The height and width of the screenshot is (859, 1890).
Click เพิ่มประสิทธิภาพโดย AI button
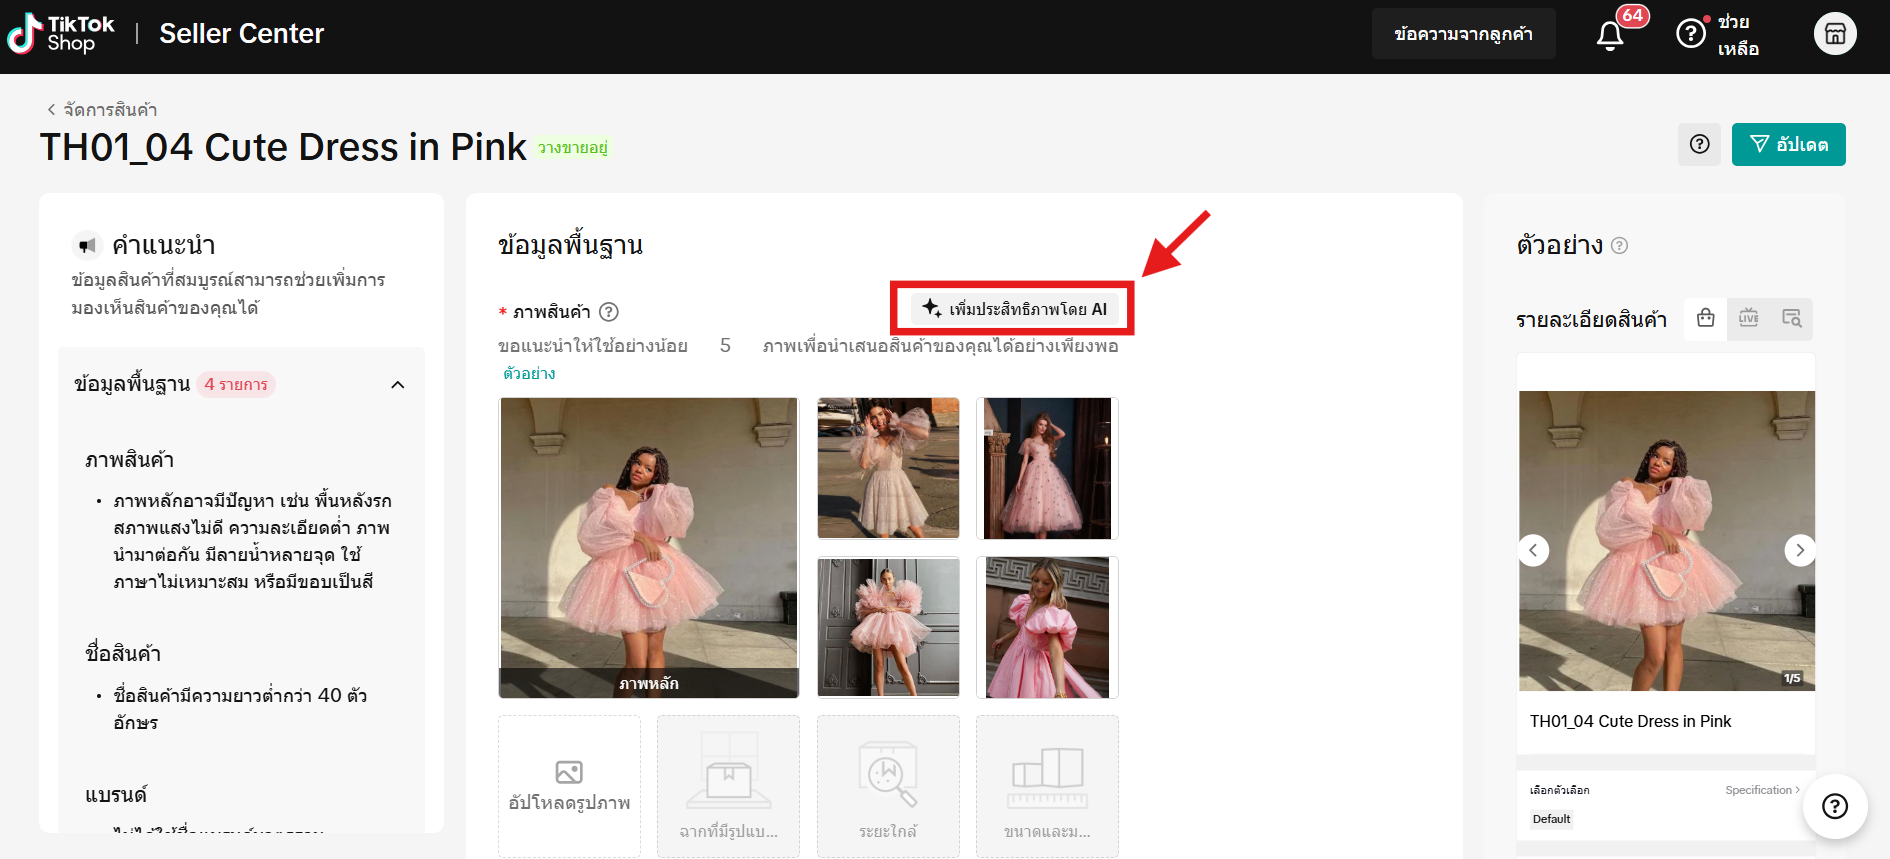pyautogui.click(x=1013, y=309)
